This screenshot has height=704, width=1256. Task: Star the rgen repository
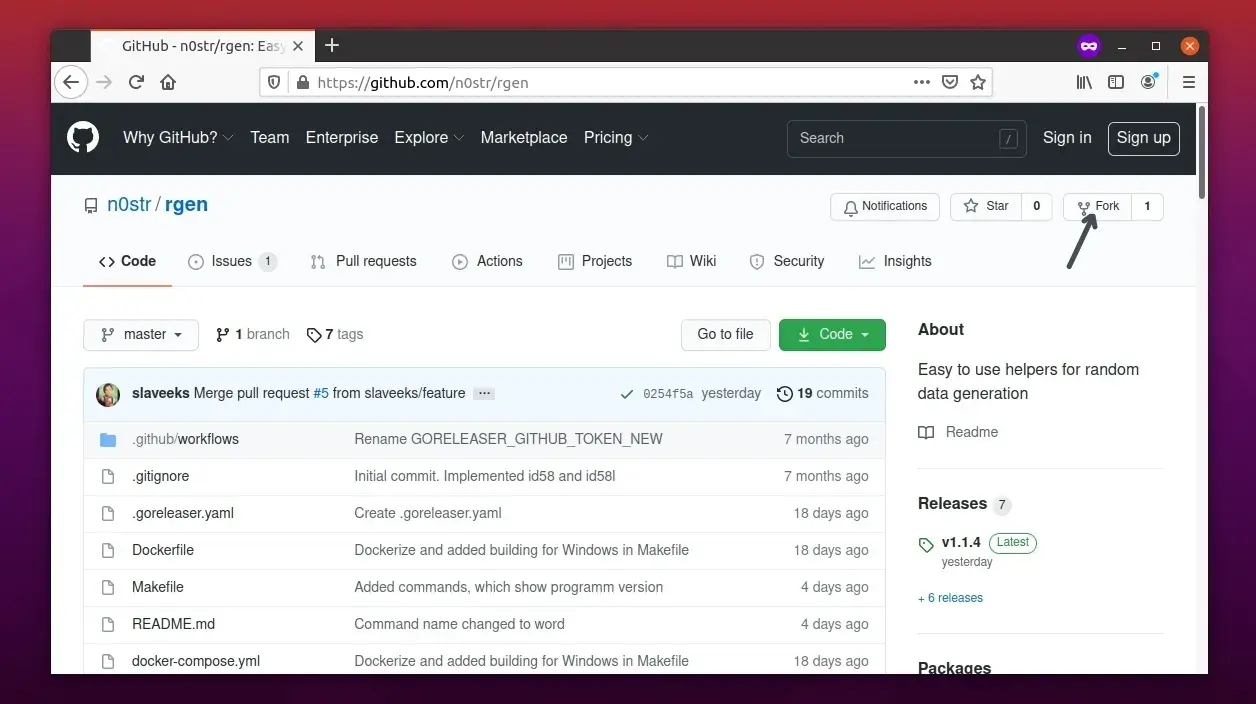click(x=986, y=206)
